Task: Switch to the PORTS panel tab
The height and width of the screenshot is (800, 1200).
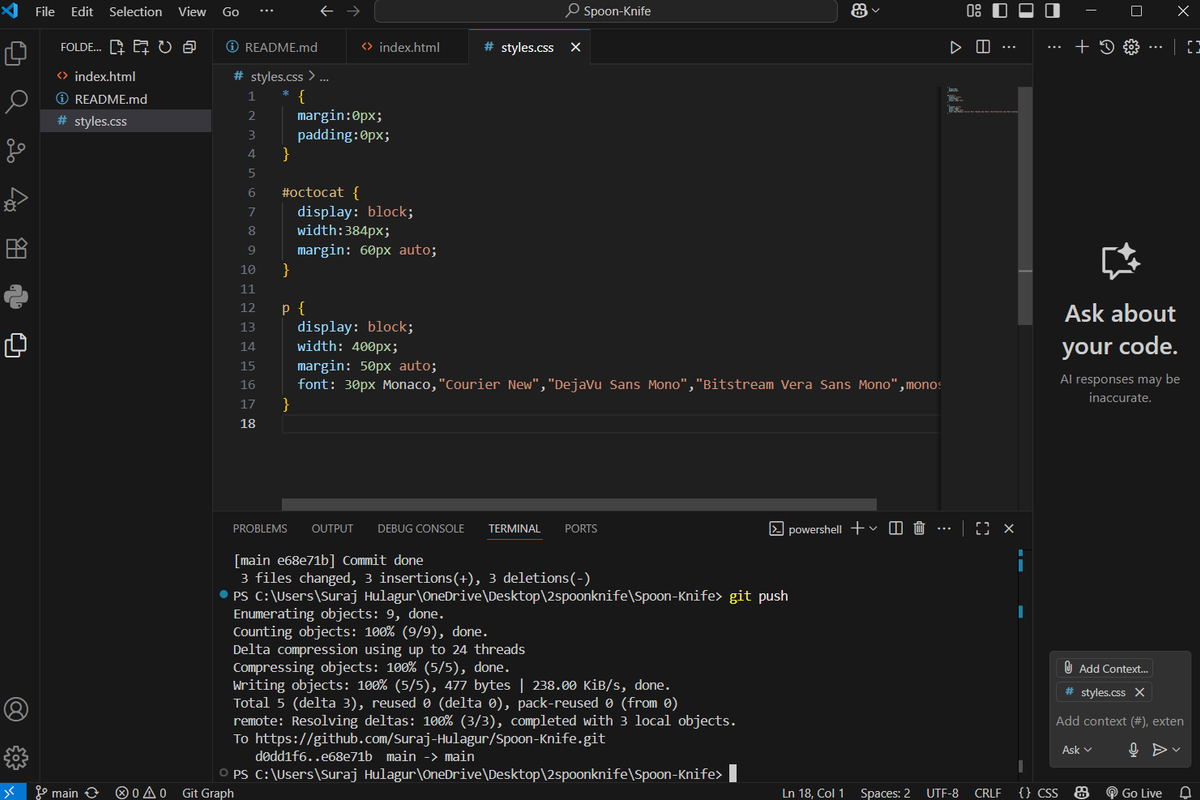Action: [x=581, y=528]
